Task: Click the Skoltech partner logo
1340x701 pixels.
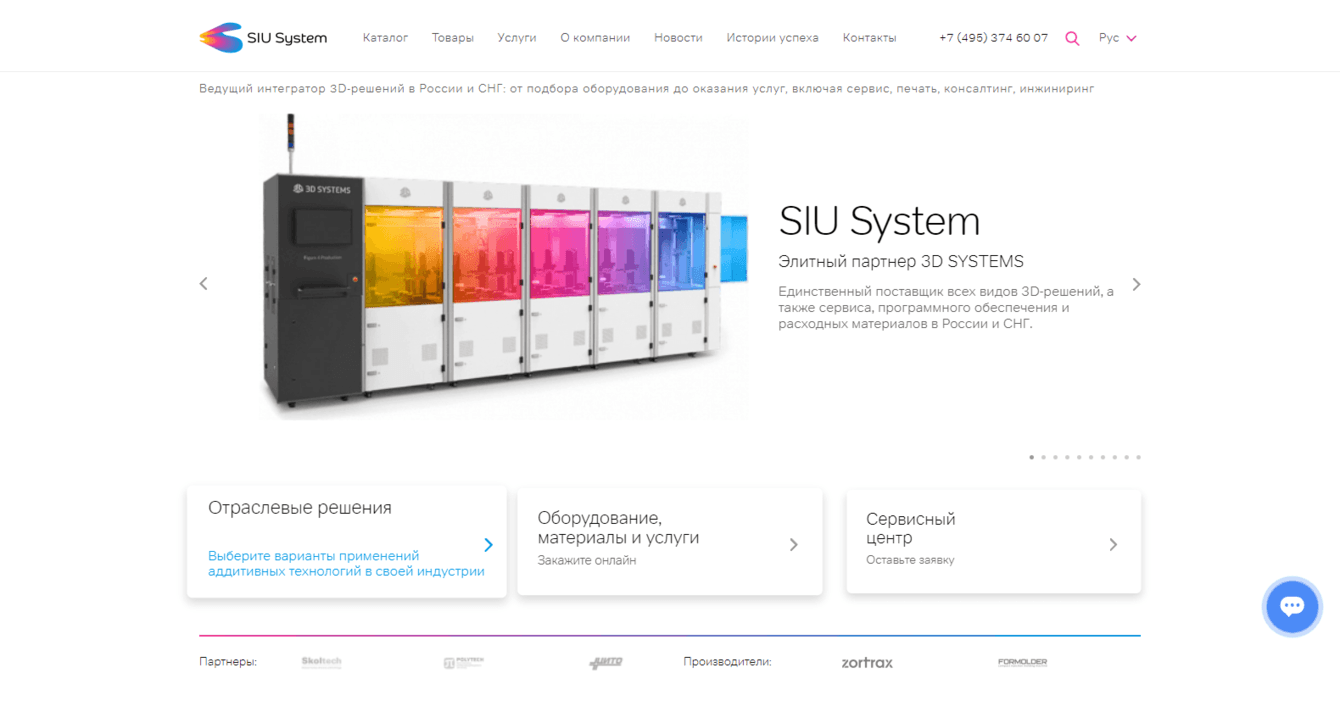Action: (x=321, y=662)
